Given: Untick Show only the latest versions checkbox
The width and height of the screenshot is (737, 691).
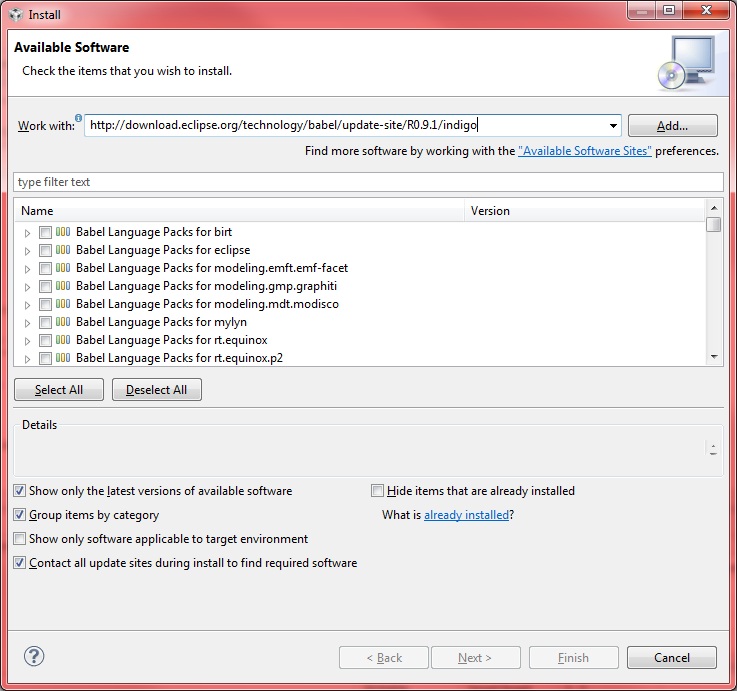Looking at the screenshot, I should point(19,491).
